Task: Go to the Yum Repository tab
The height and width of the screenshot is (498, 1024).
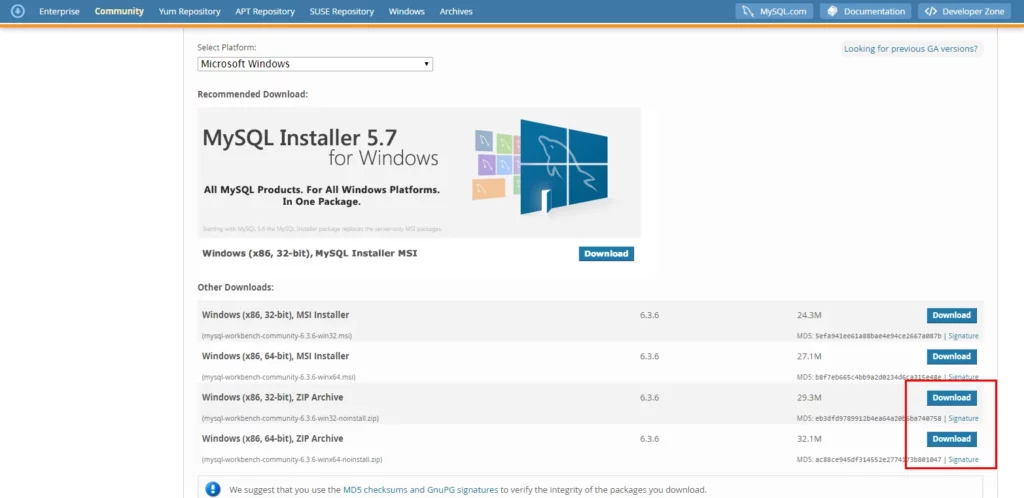Action: click(189, 12)
